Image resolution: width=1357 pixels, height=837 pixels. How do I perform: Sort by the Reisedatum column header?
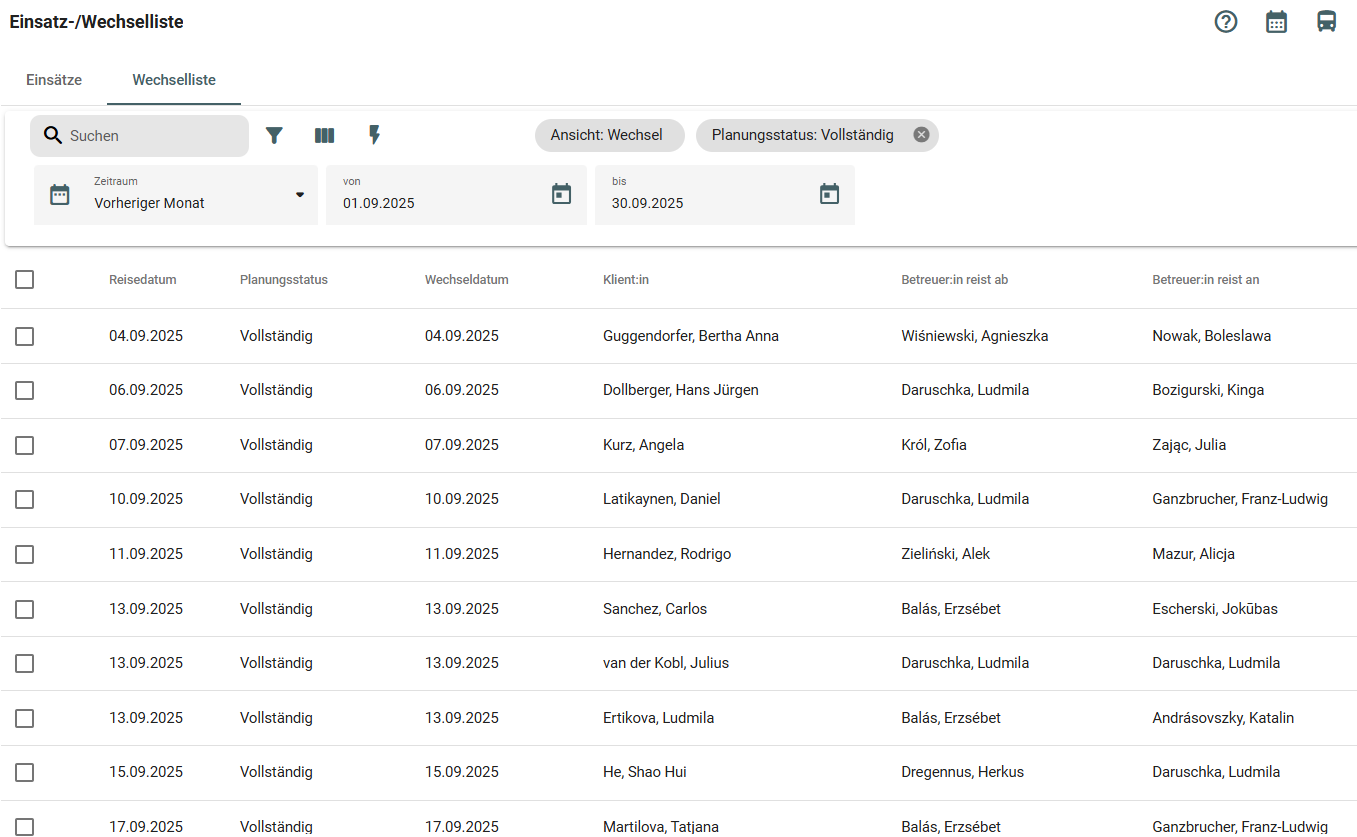tap(143, 280)
